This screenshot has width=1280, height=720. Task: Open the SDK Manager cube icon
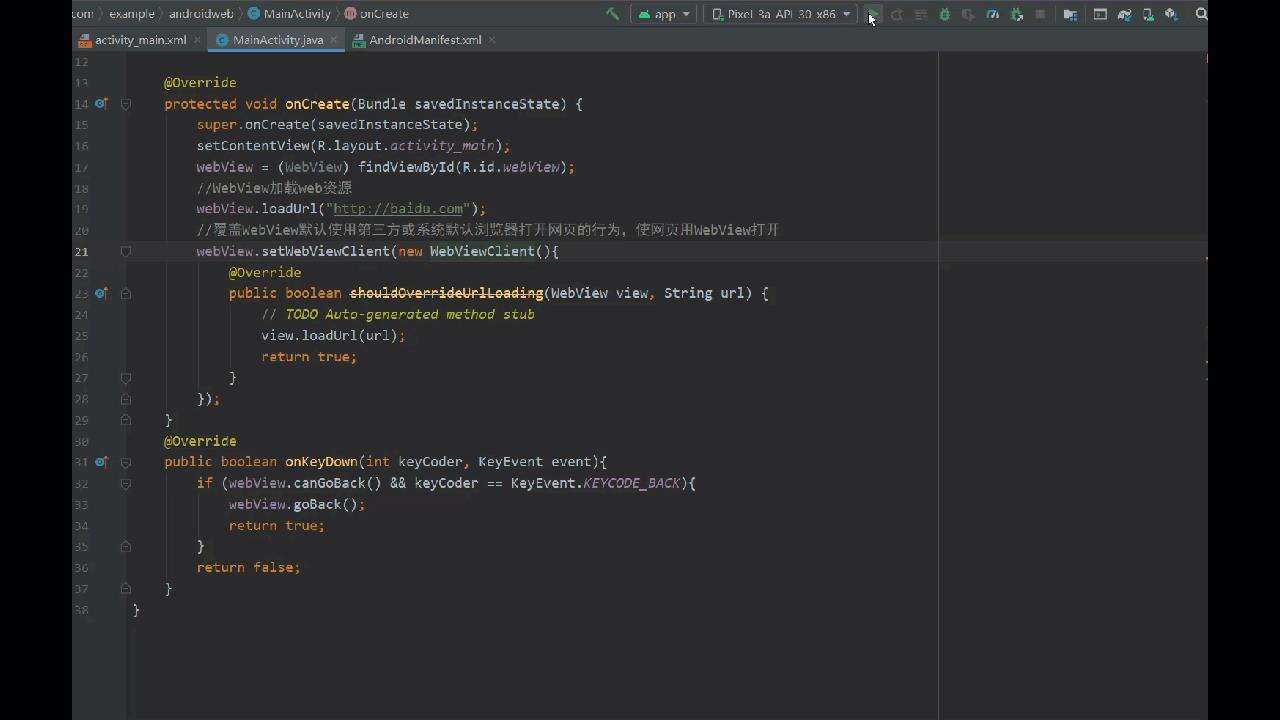pyautogui.click(x=1171, y=14)
